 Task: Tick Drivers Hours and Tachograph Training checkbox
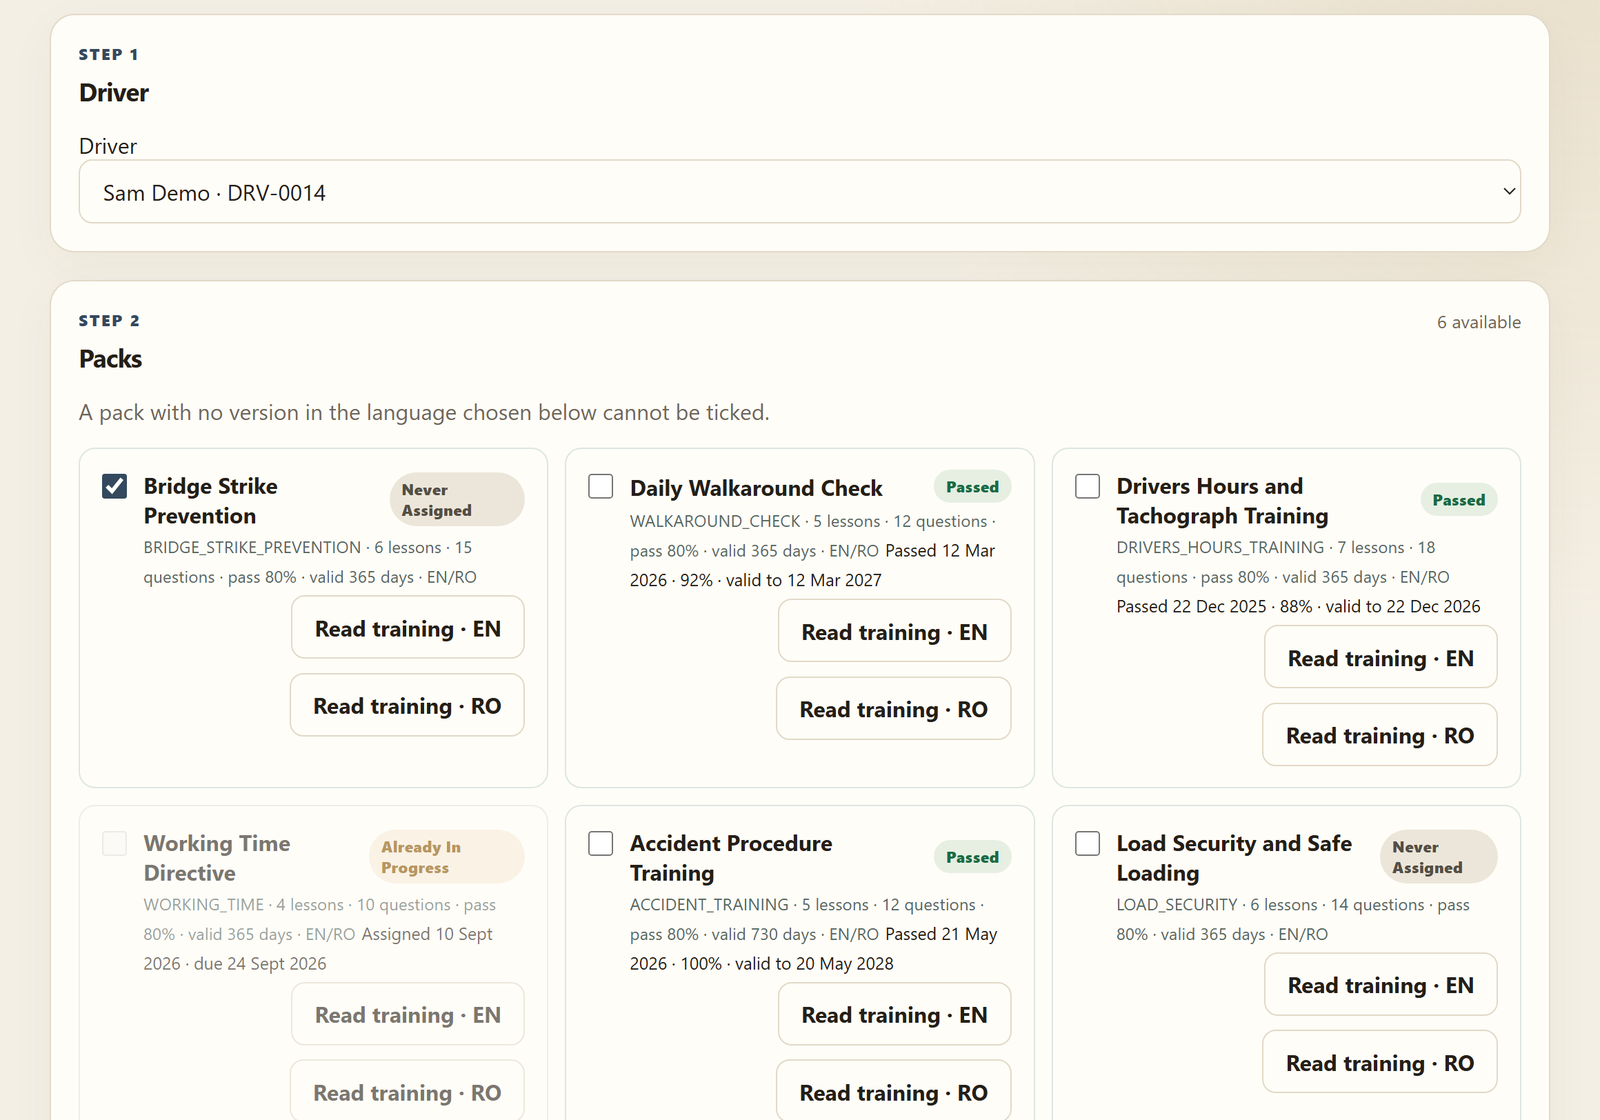coord(1088,486)
